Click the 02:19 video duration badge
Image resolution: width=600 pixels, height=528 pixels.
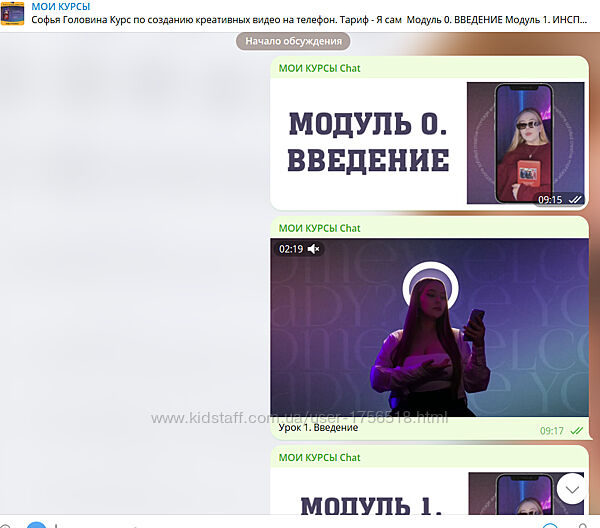[x=290, y=248]
